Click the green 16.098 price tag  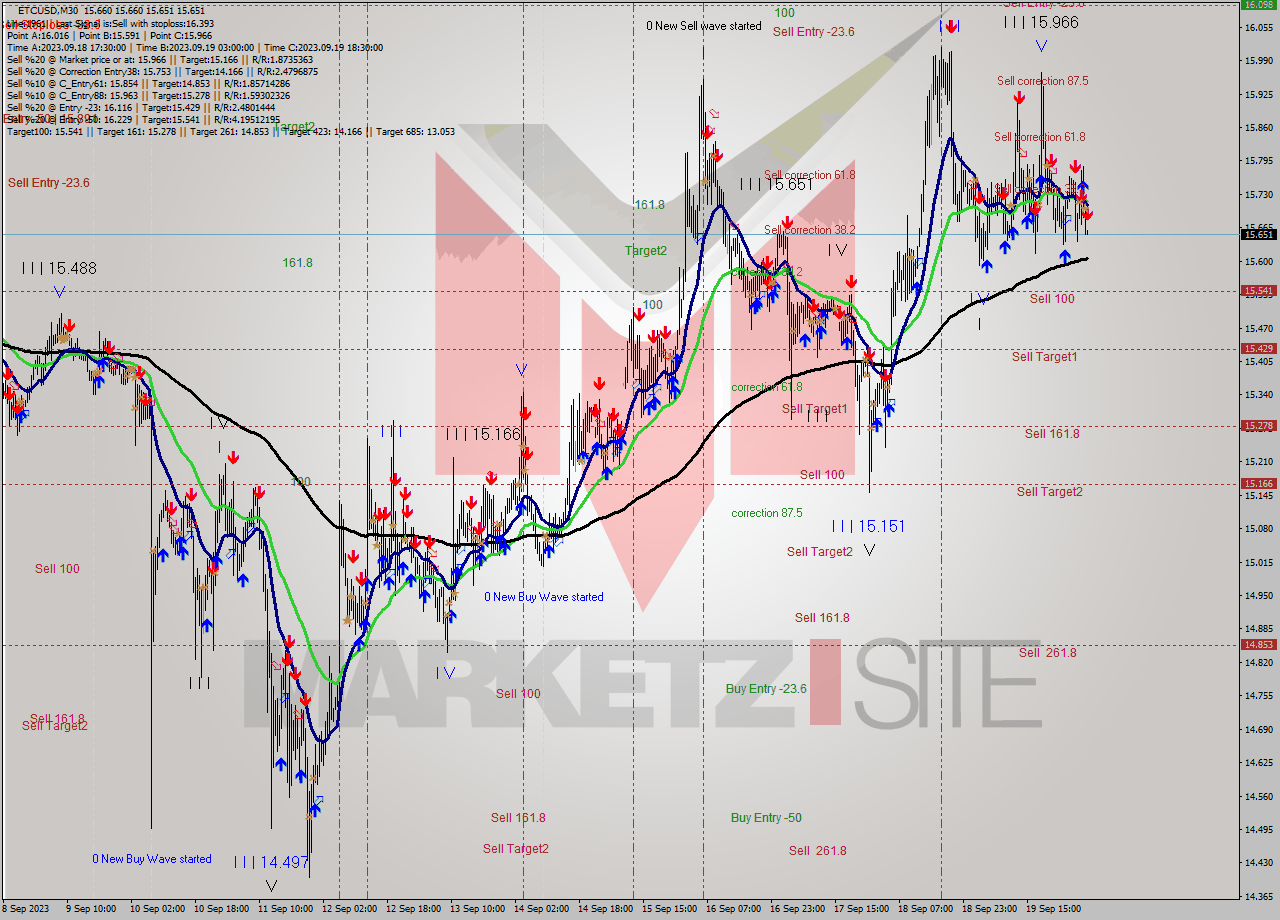[1257, 4]
